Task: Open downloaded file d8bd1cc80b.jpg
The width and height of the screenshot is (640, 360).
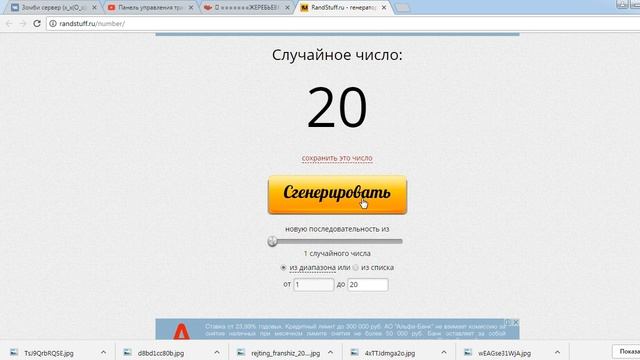Action: [x=161, y=353]
